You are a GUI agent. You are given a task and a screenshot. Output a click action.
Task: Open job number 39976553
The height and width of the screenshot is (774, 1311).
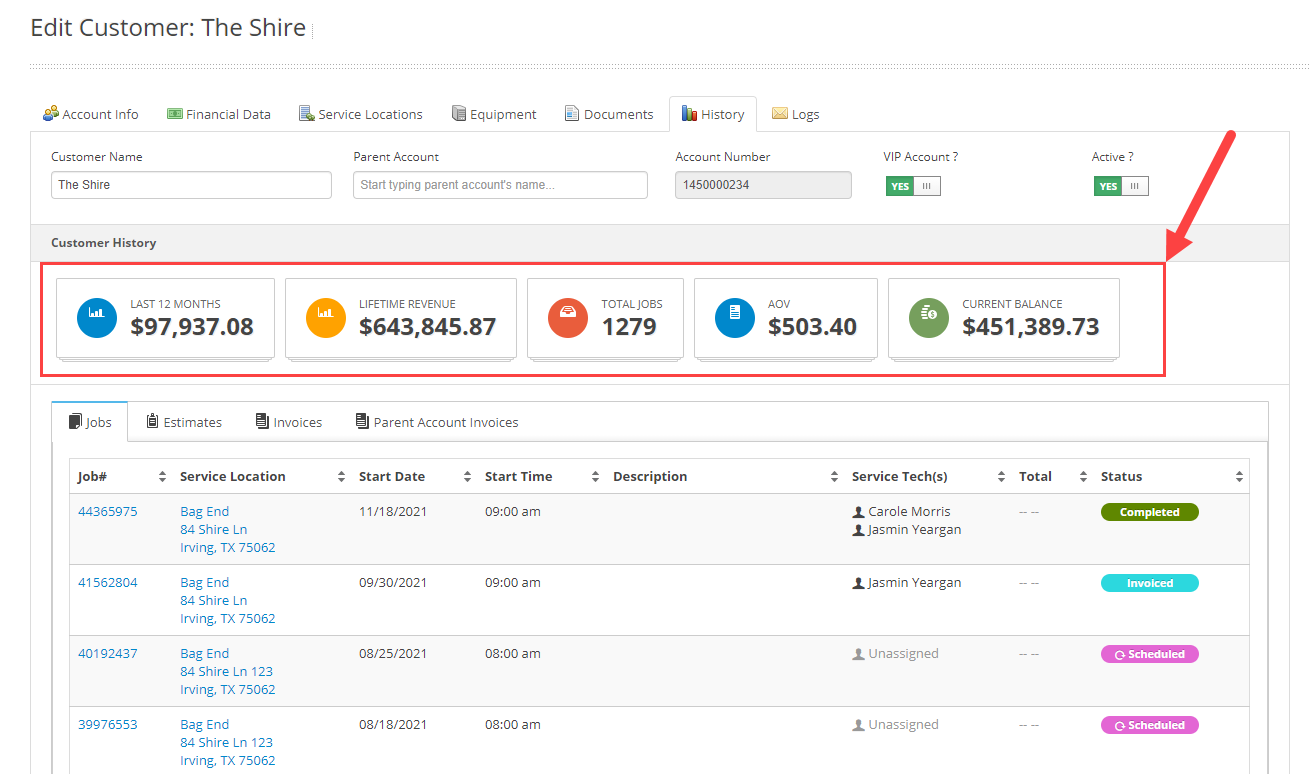coord(108,725)
